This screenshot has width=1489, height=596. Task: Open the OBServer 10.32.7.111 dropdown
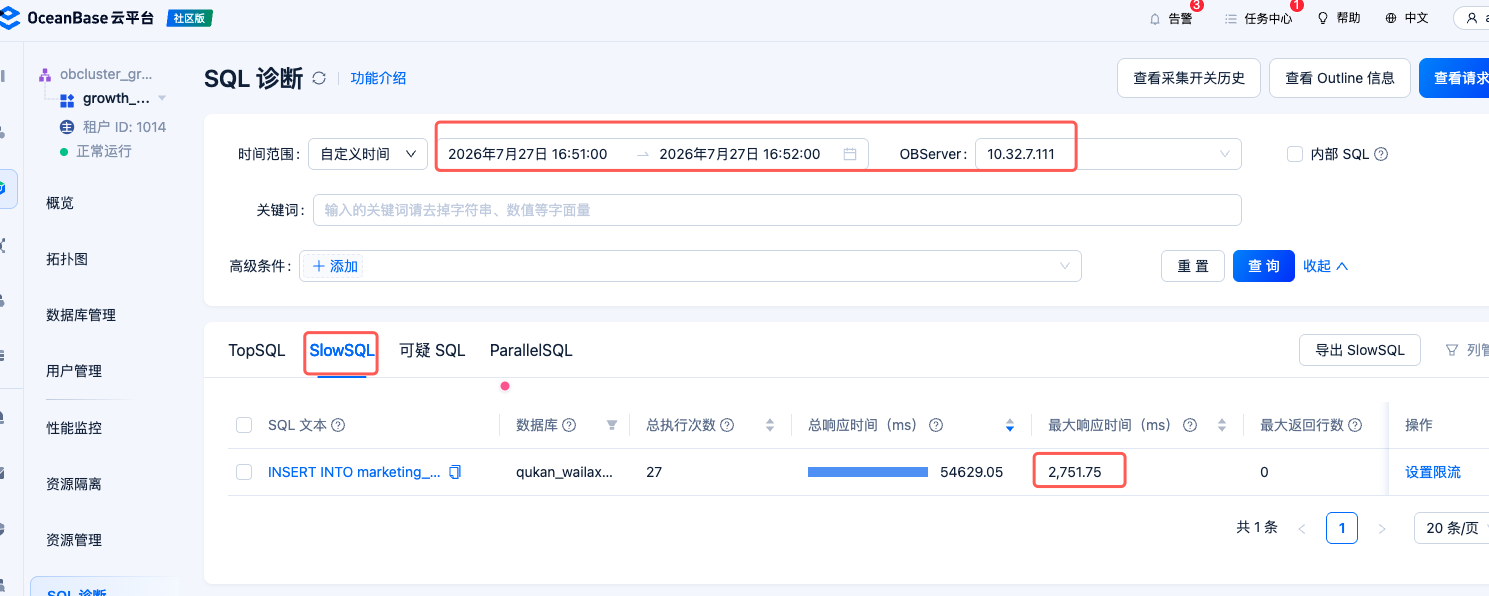(x=1108, y=154)
